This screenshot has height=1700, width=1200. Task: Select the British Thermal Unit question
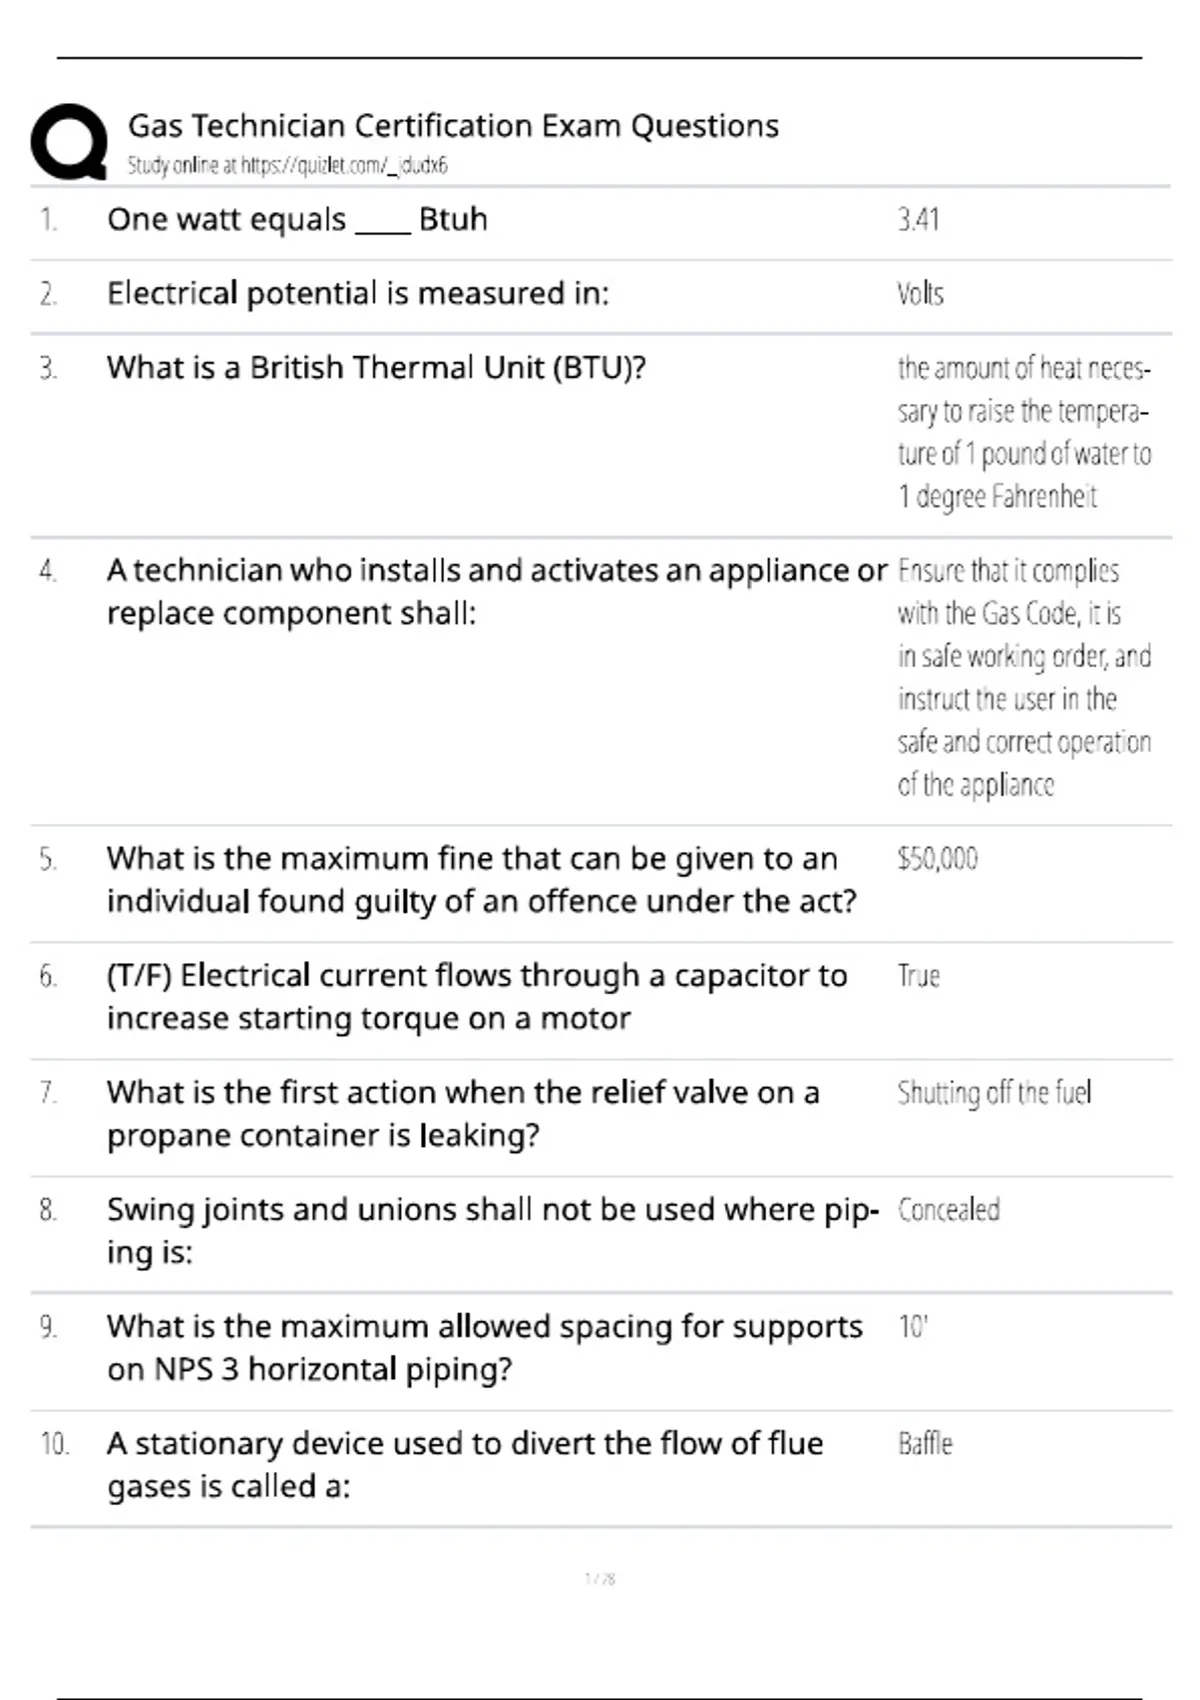point(376,367)
